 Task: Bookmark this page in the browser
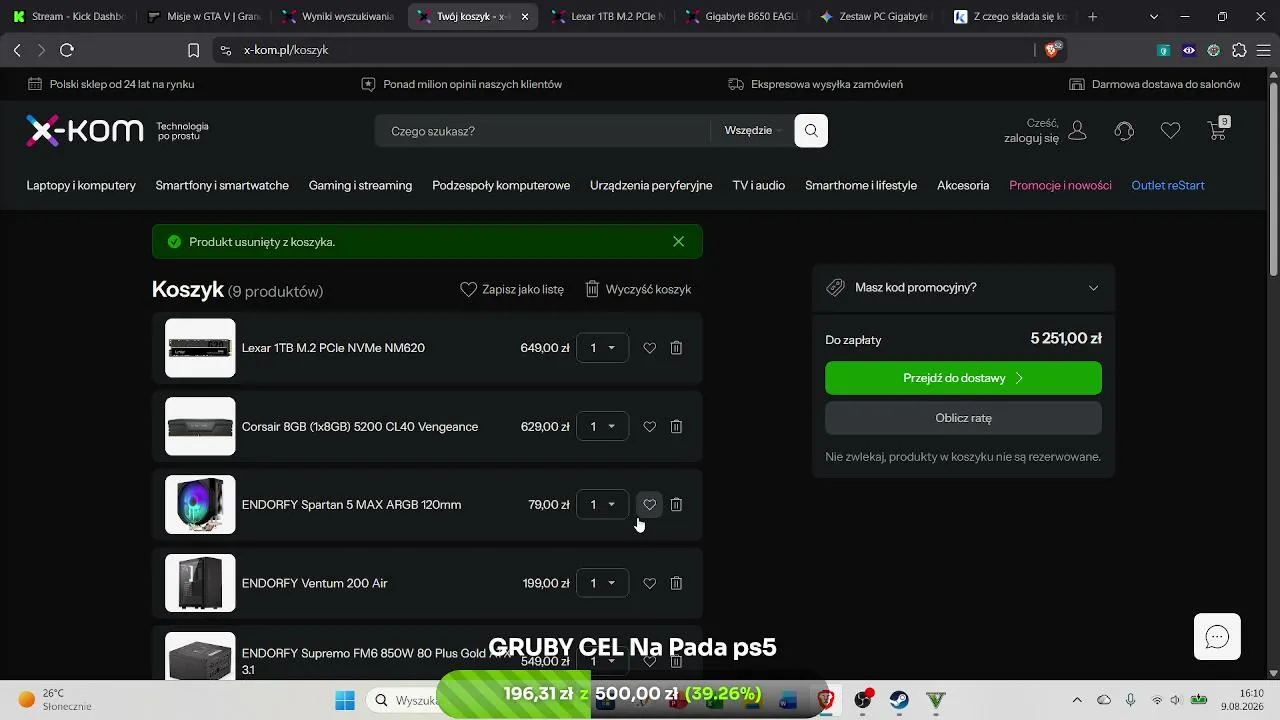point(194,50)
